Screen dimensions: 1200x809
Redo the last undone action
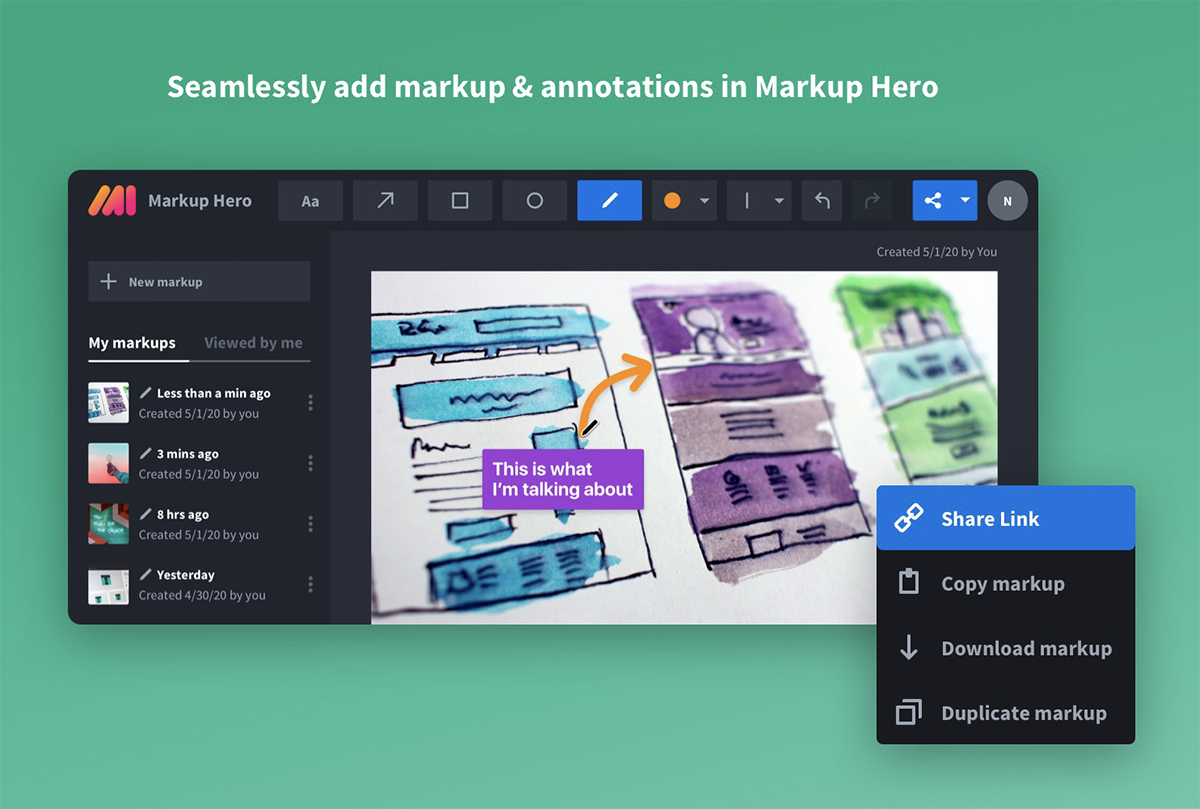[x=872, y=200]
